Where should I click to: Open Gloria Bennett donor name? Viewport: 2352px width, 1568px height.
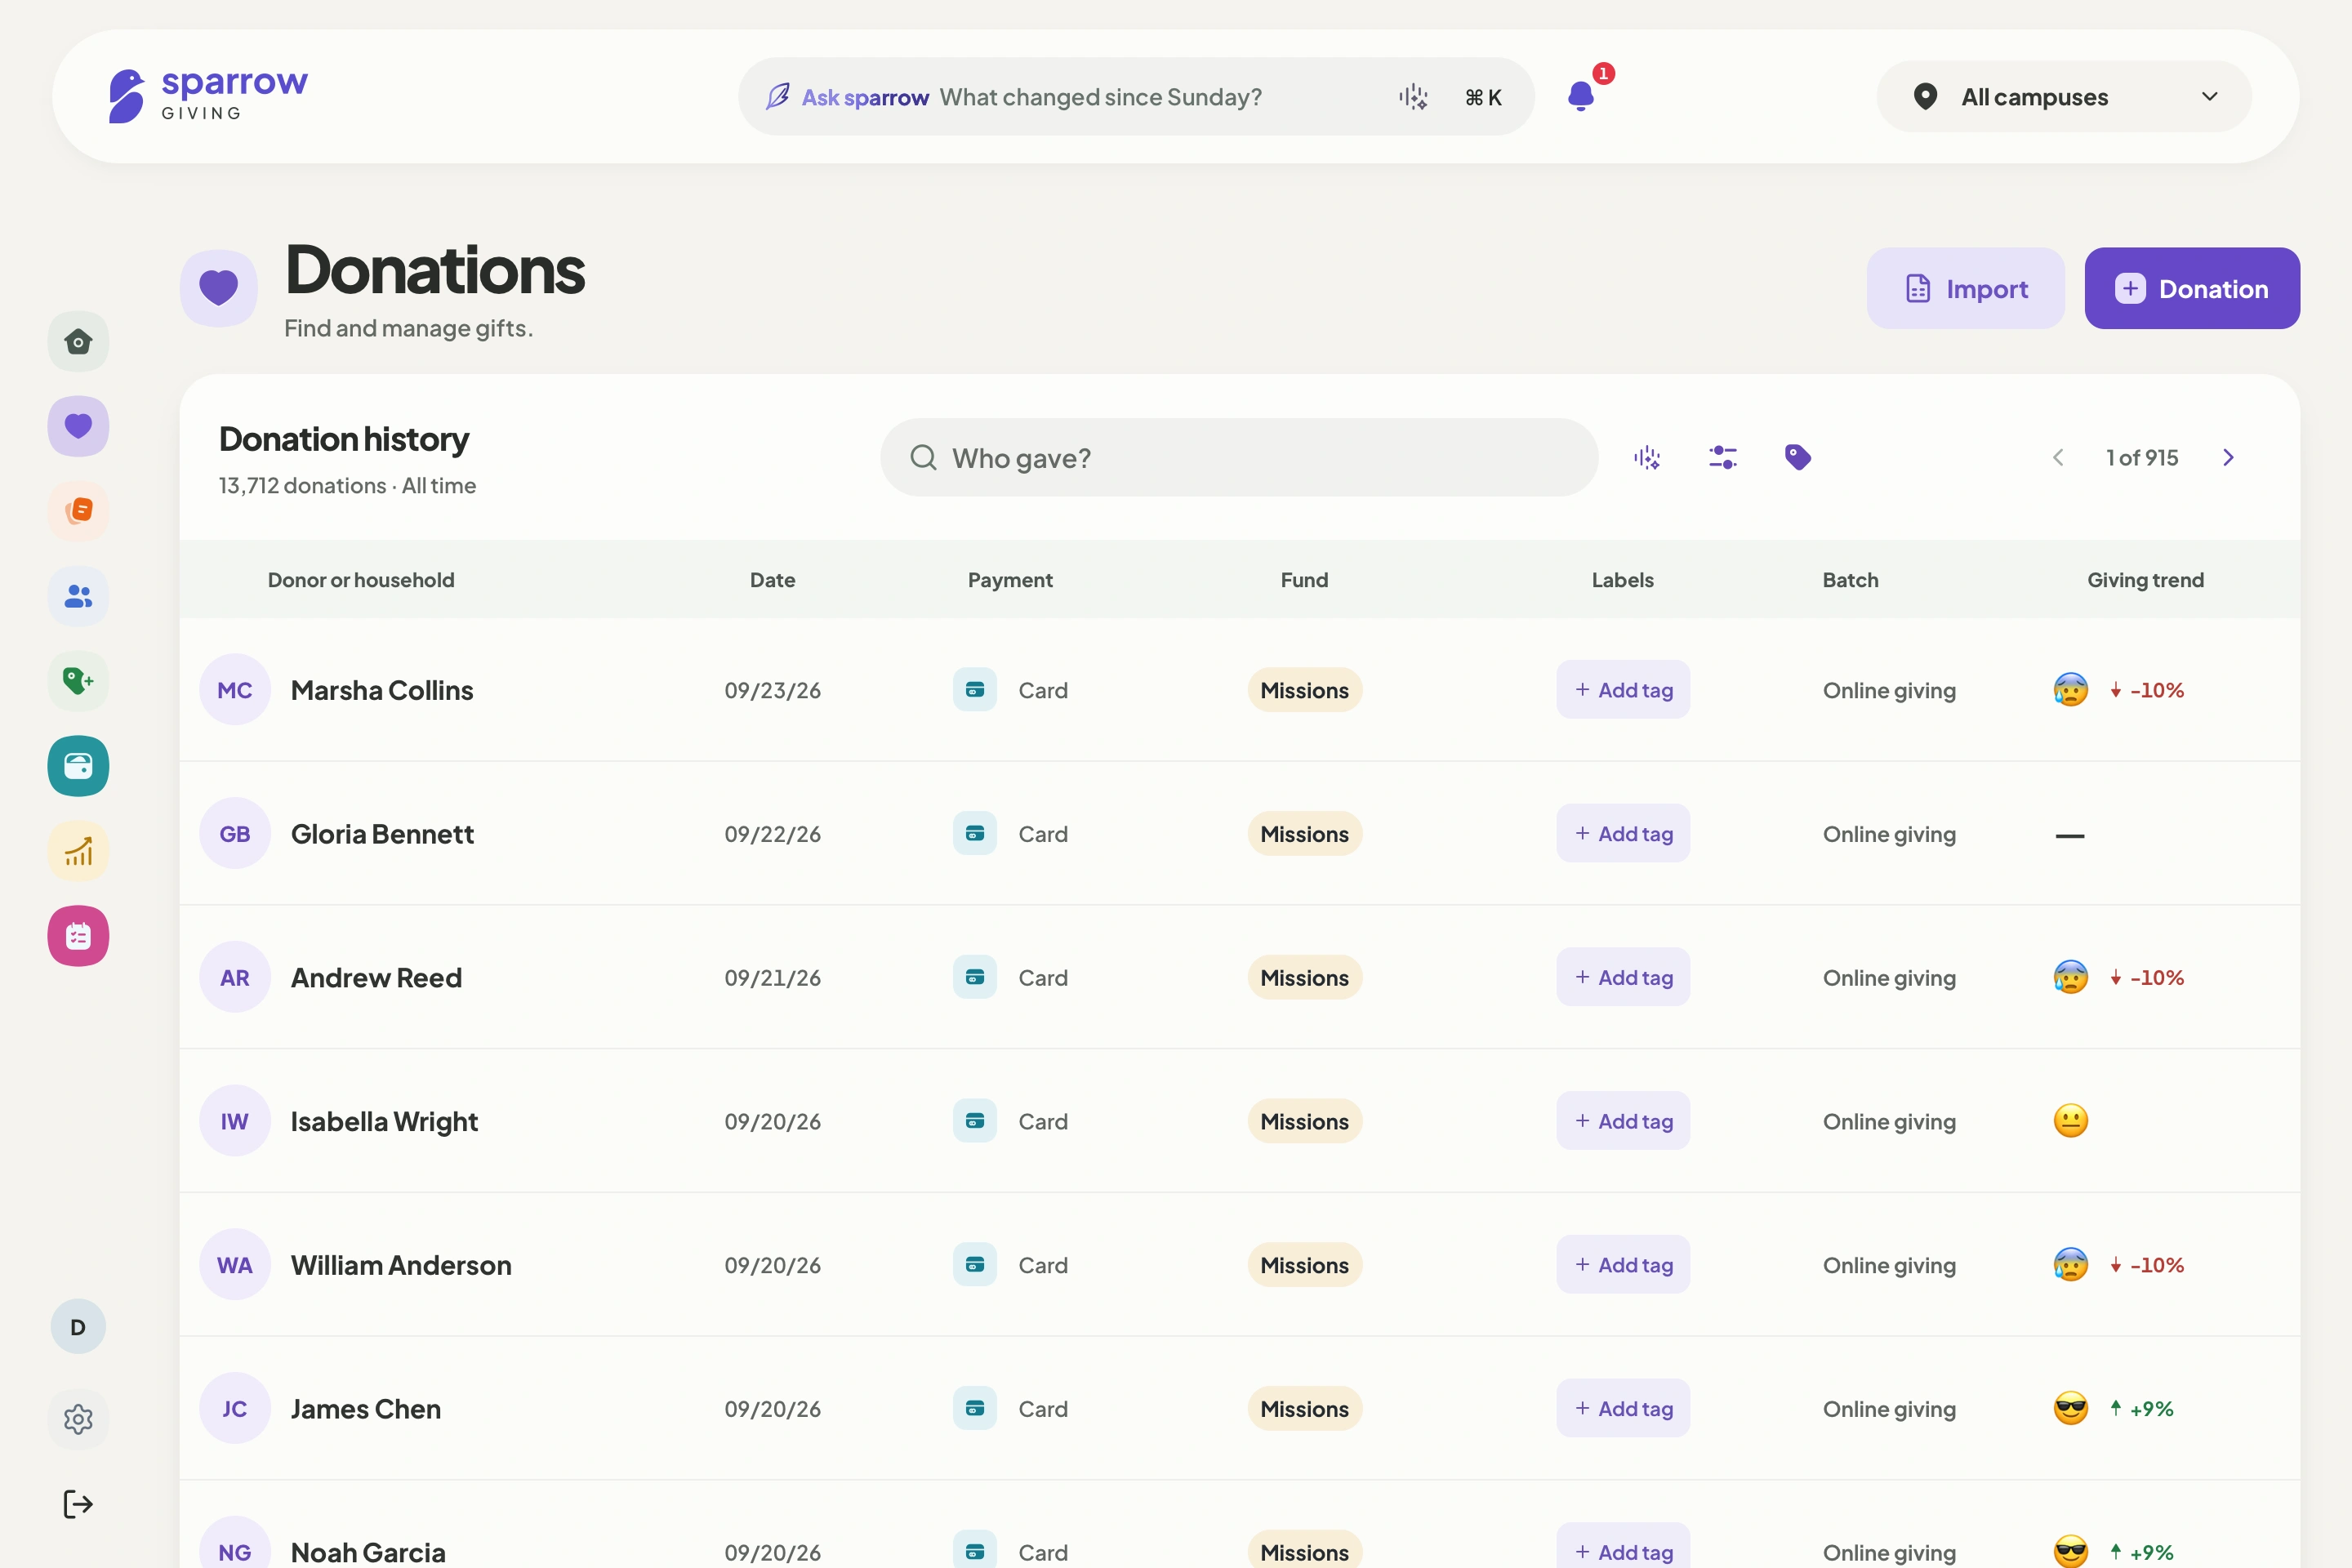(382, 834)
